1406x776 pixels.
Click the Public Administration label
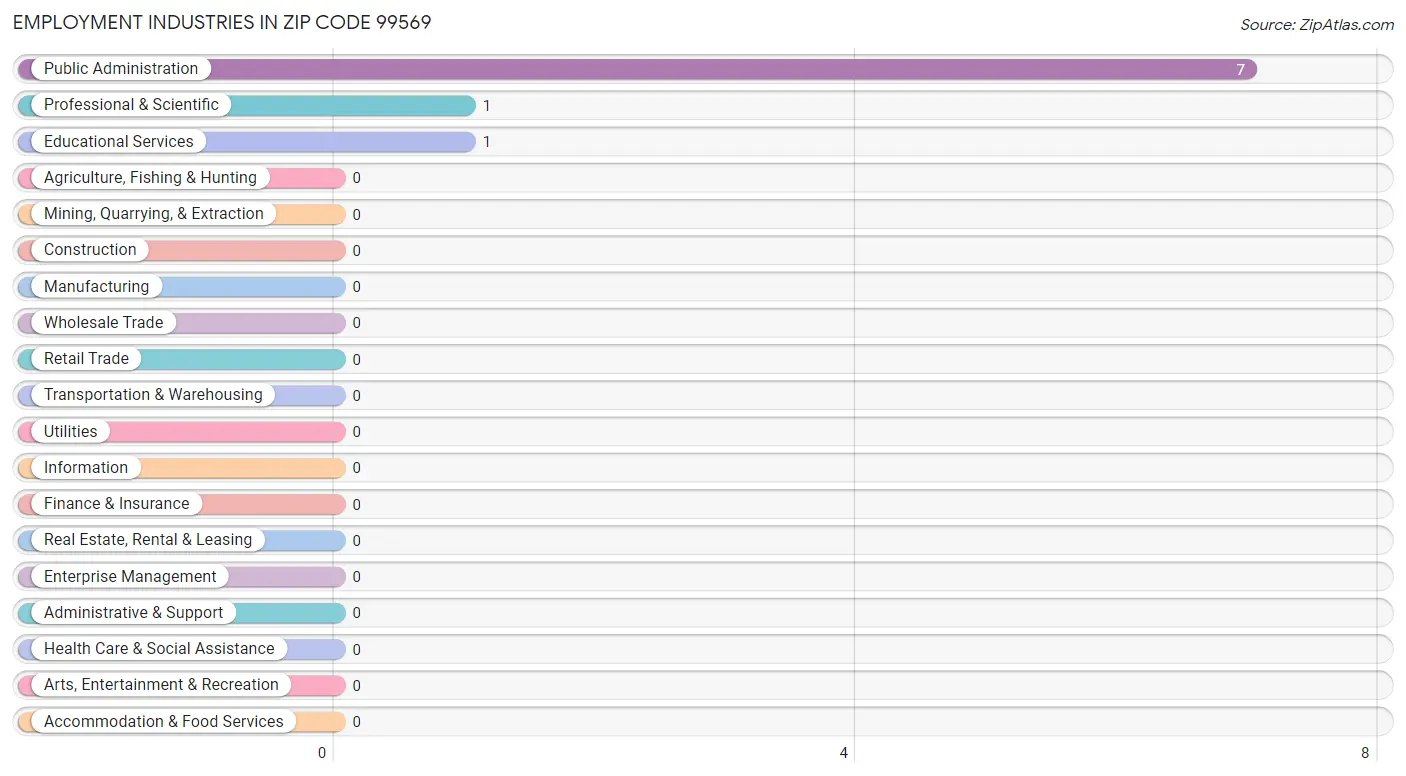coord(121,69)
